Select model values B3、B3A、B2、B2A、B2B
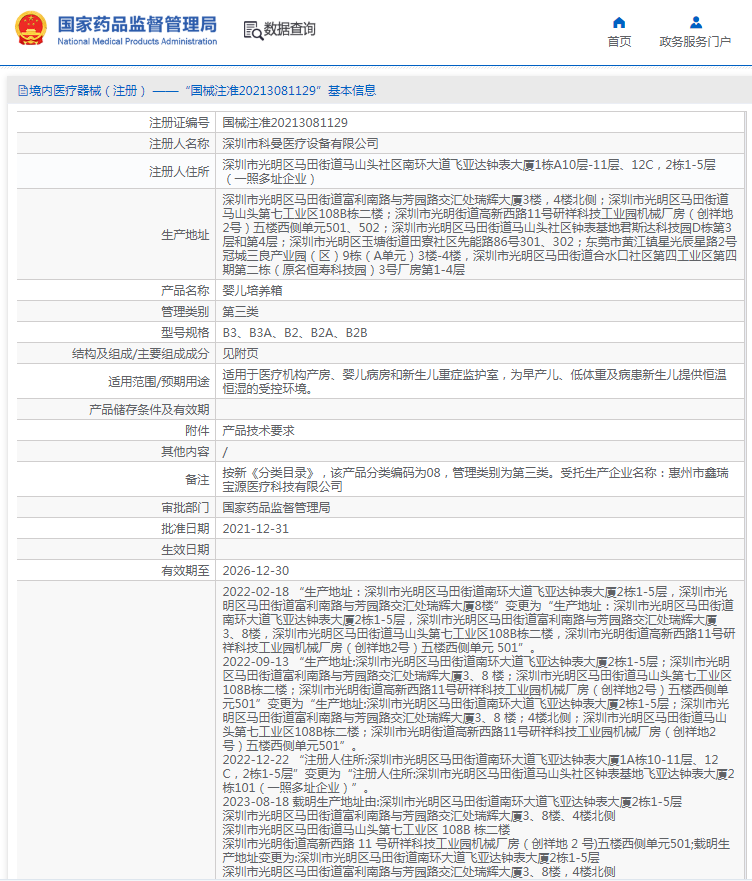Viewport: 752px width, 881px height. (x=295, y=333)
